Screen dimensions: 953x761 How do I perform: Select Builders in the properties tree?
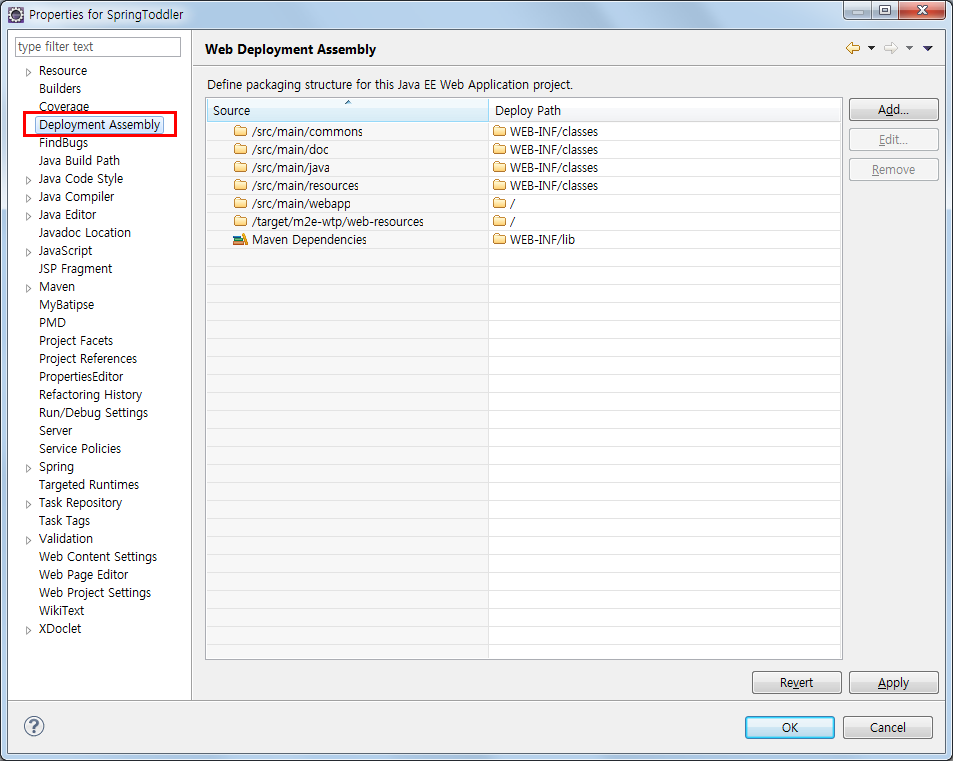(60, 88)
